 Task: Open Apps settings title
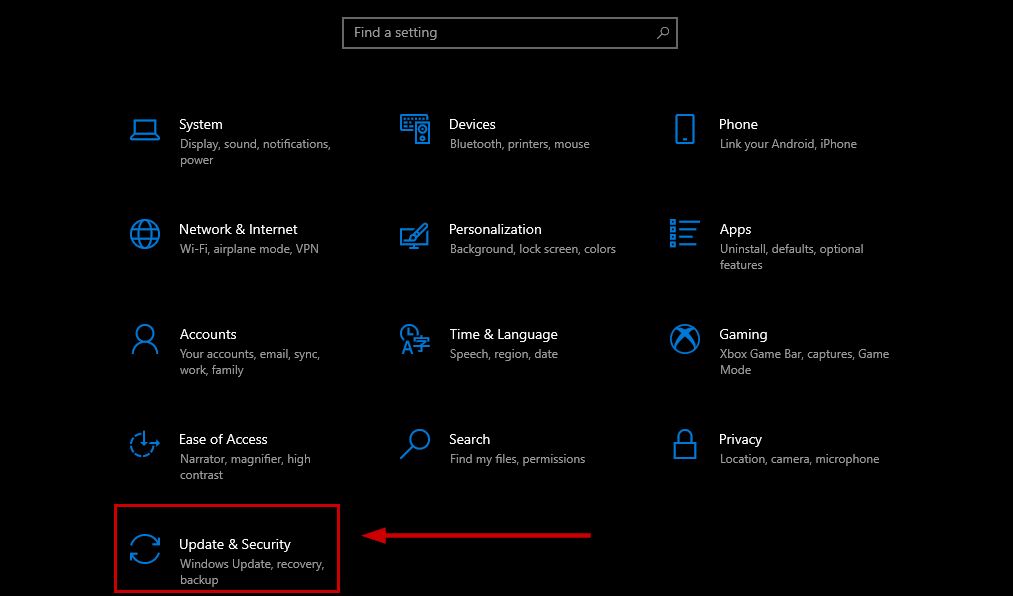coord(735,230)
